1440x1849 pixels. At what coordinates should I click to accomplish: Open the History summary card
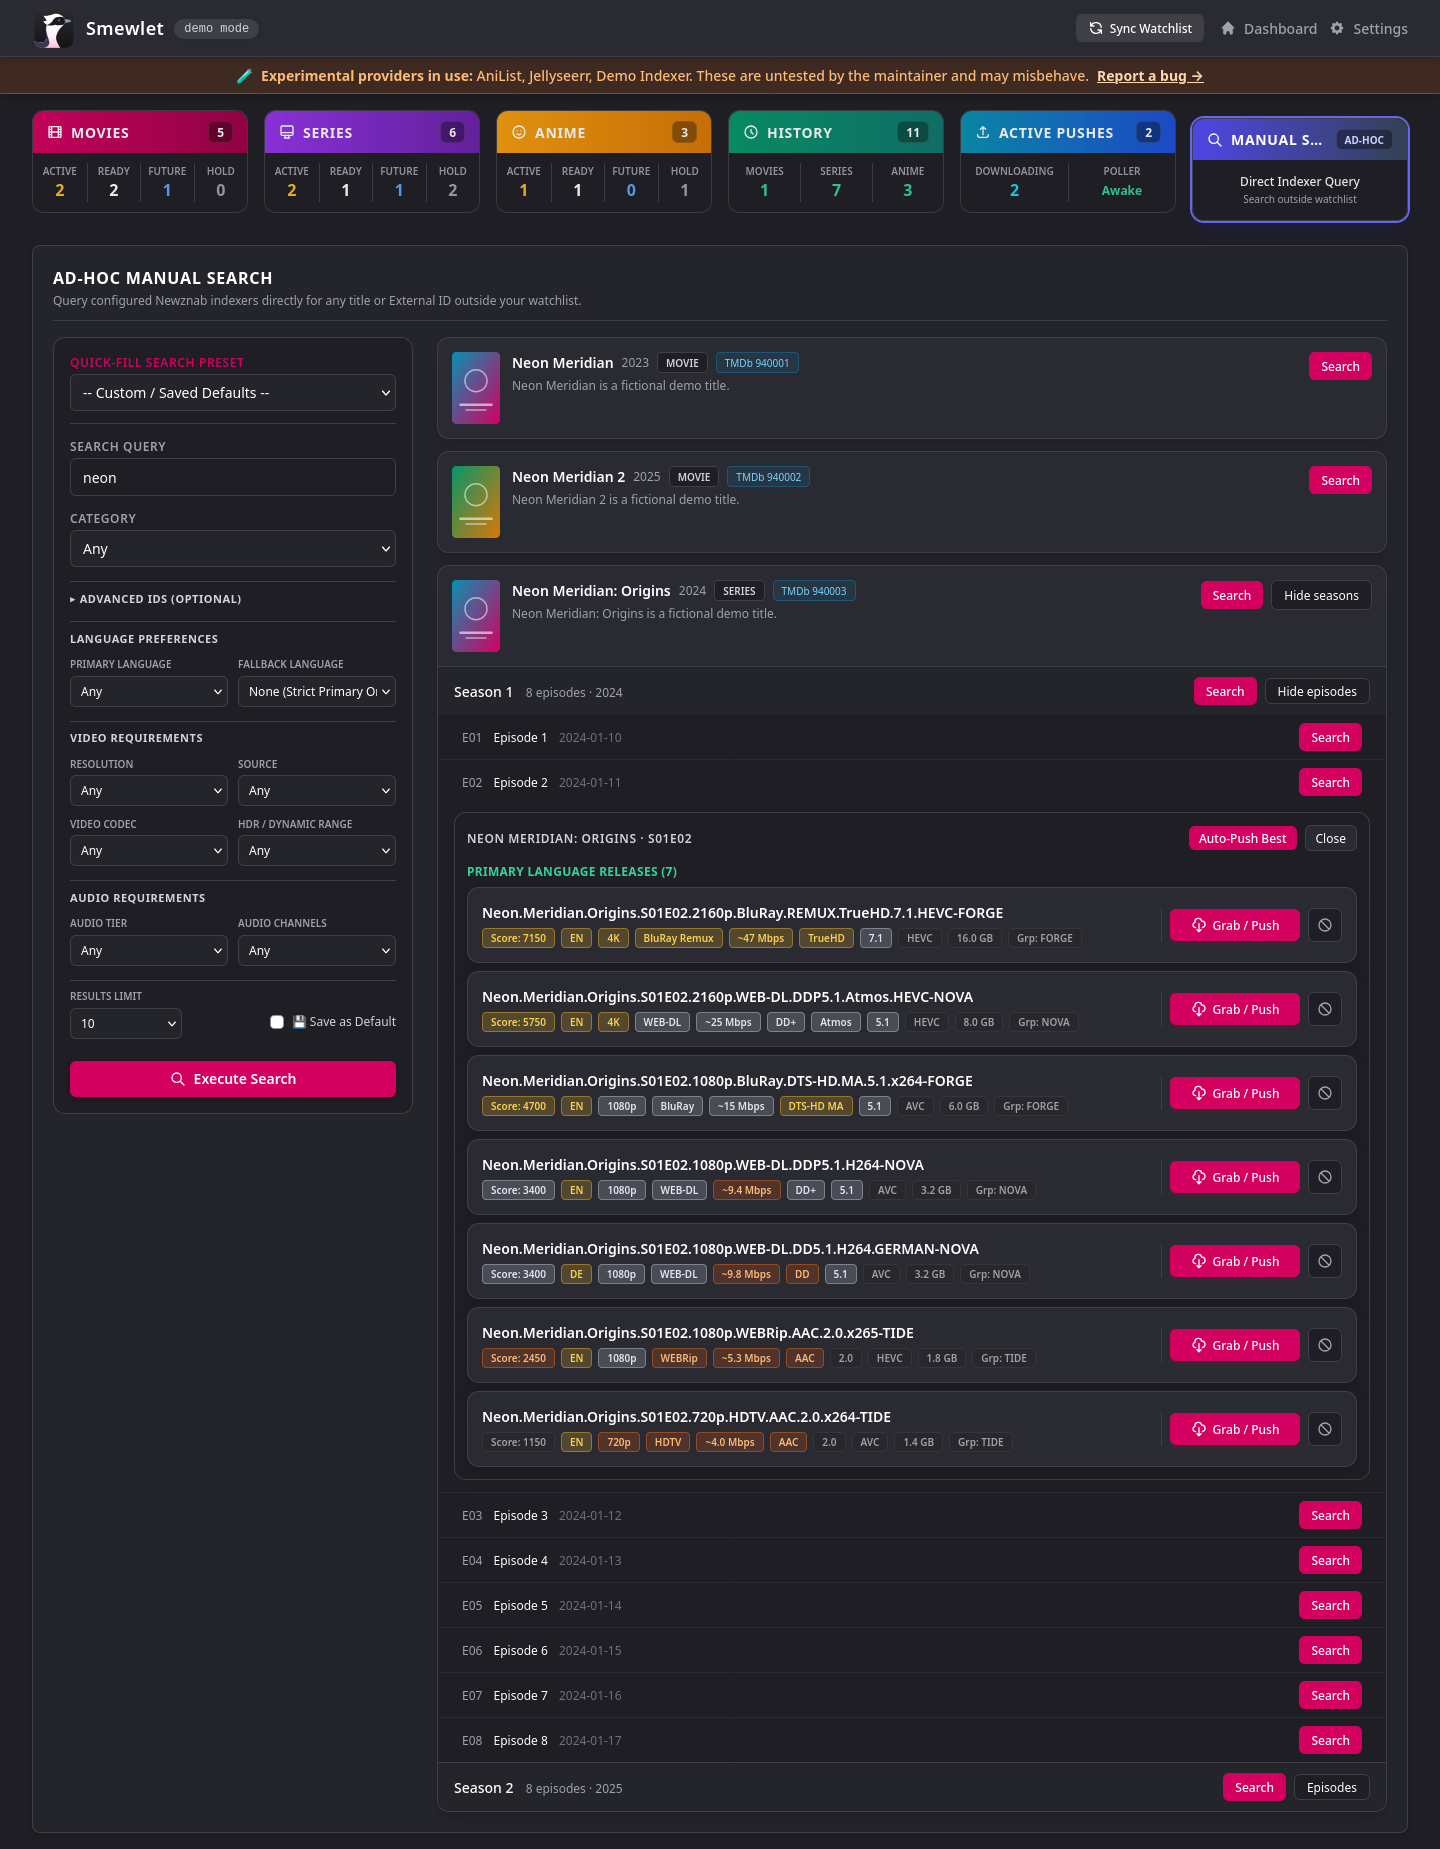coord(836,161)
